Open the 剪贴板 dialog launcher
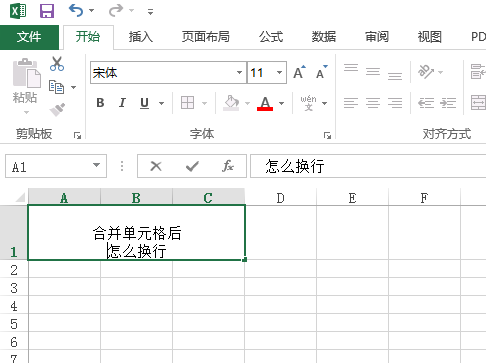The height and width of the screenshot is (363, 486). pos(77,135)
